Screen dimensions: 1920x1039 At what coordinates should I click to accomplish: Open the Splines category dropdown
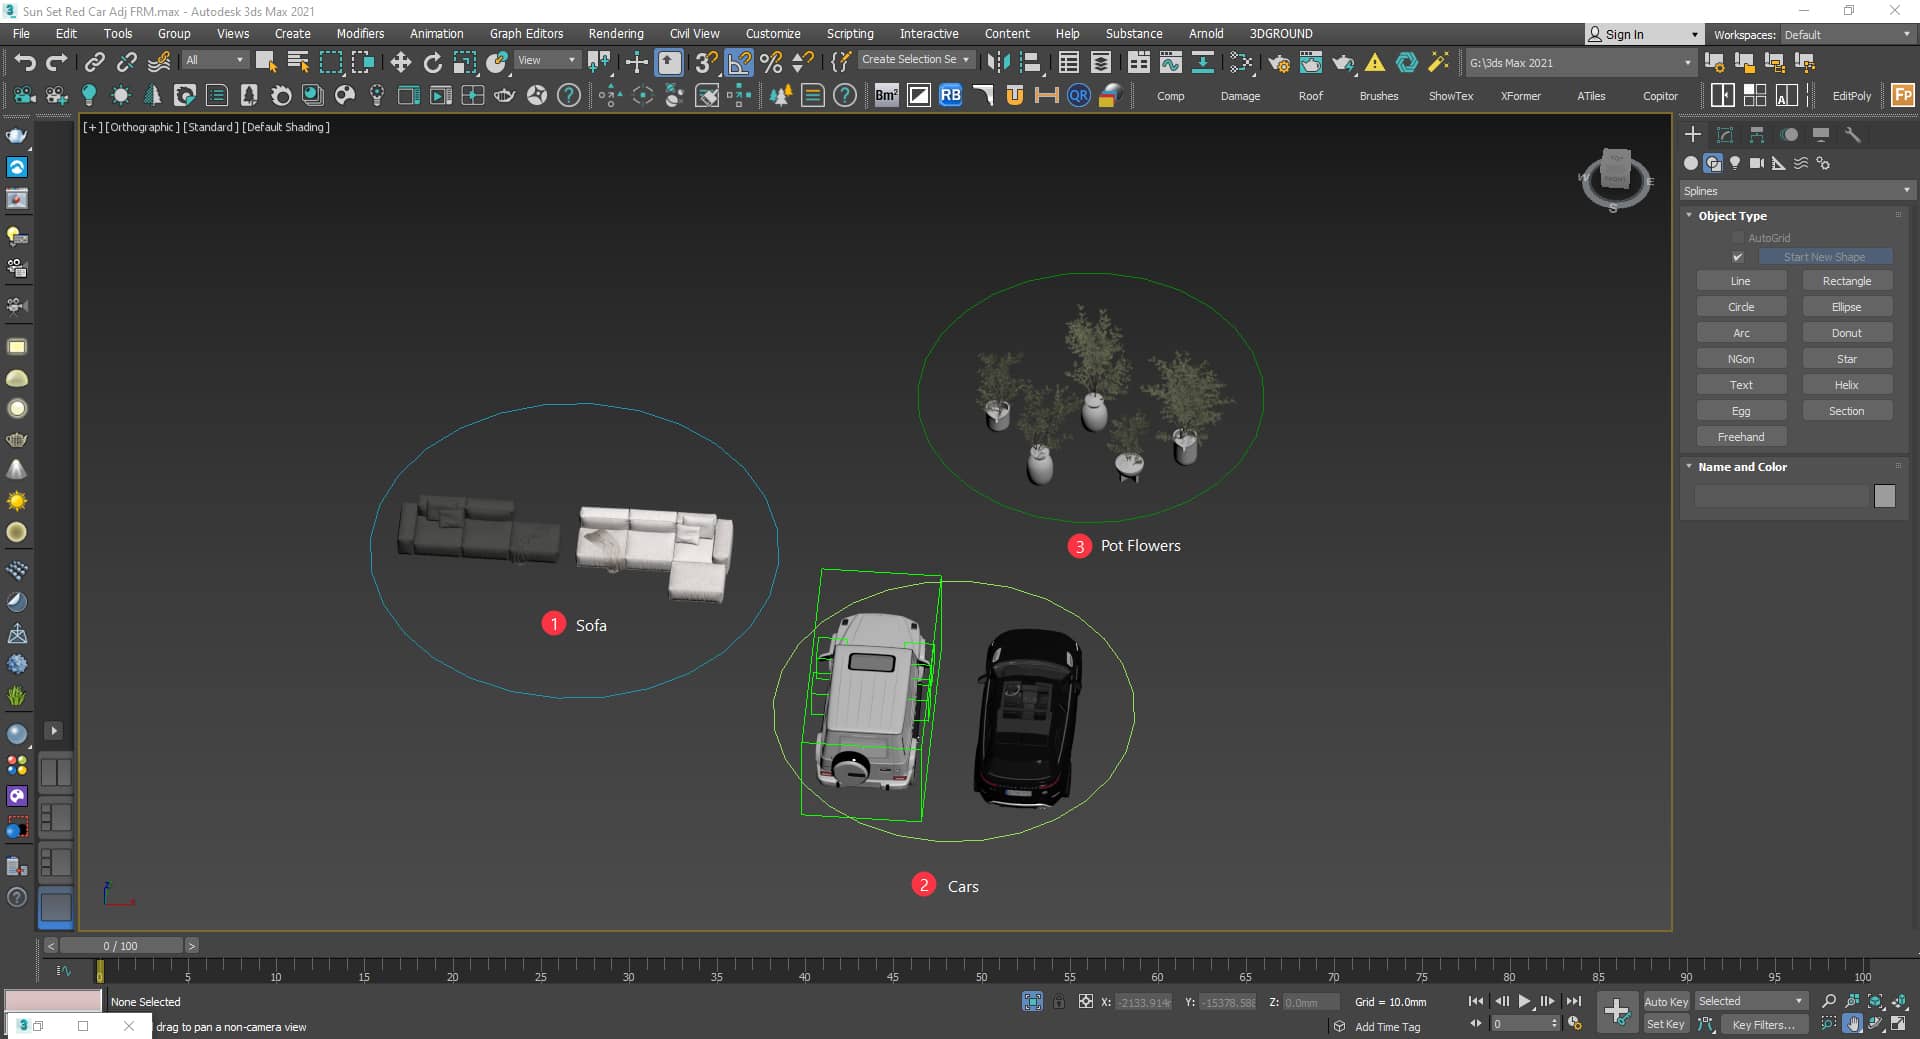click(1796, 190)
